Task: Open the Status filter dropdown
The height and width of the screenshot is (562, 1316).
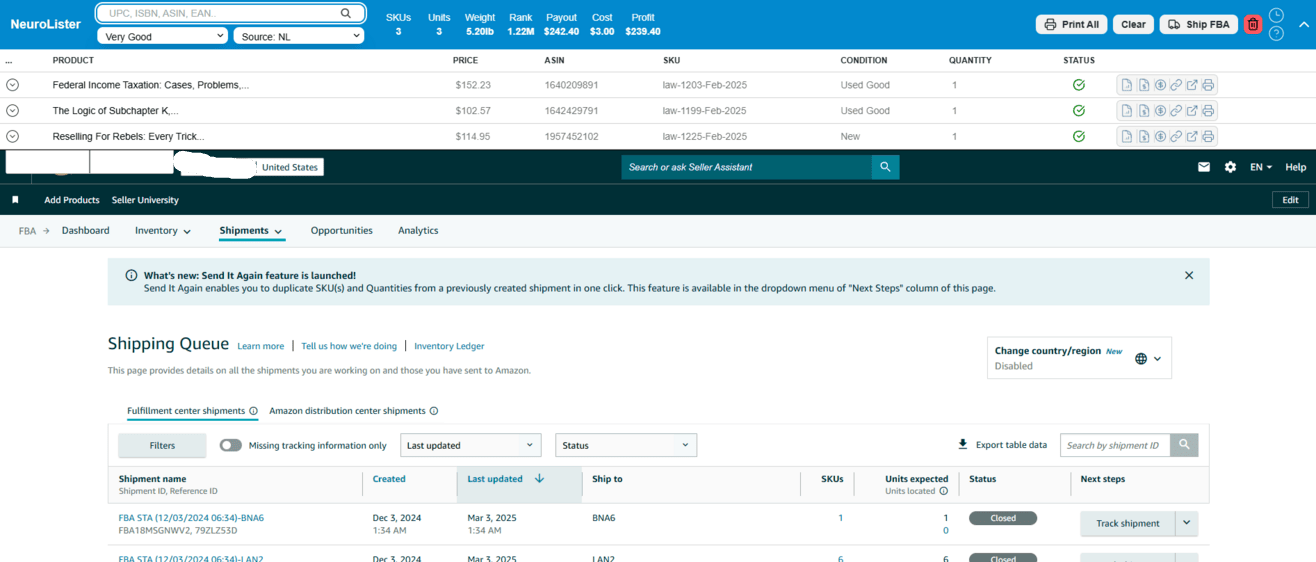Action: coord(625,445)
